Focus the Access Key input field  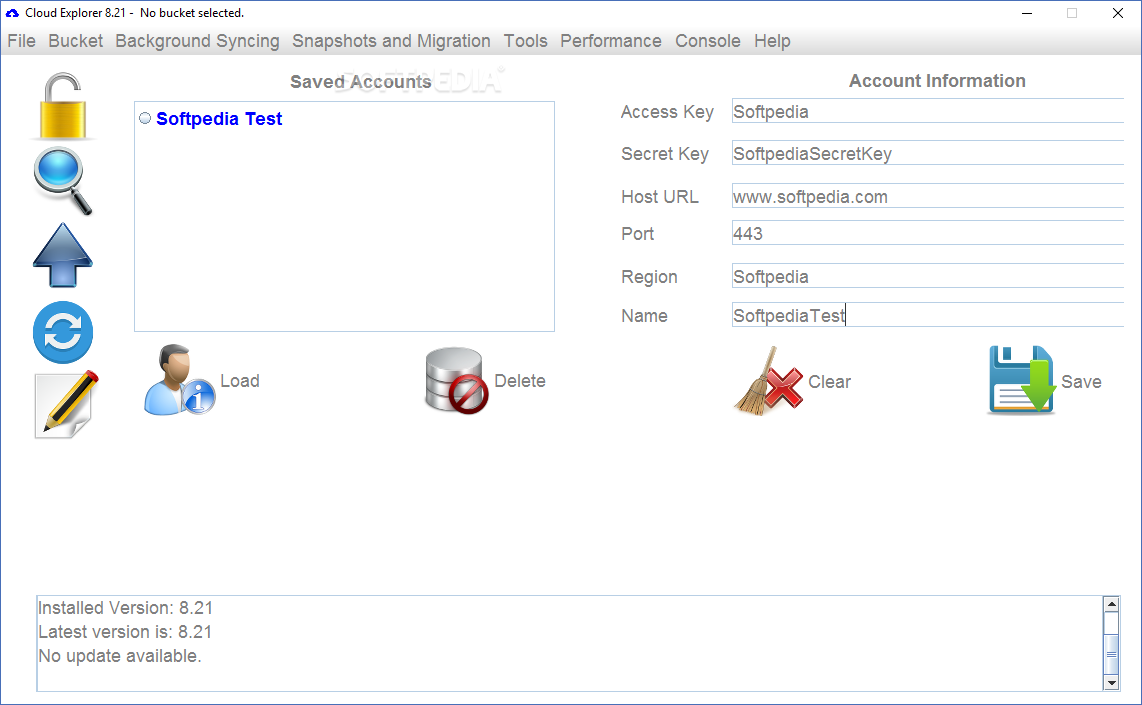(x=927, y=111)
